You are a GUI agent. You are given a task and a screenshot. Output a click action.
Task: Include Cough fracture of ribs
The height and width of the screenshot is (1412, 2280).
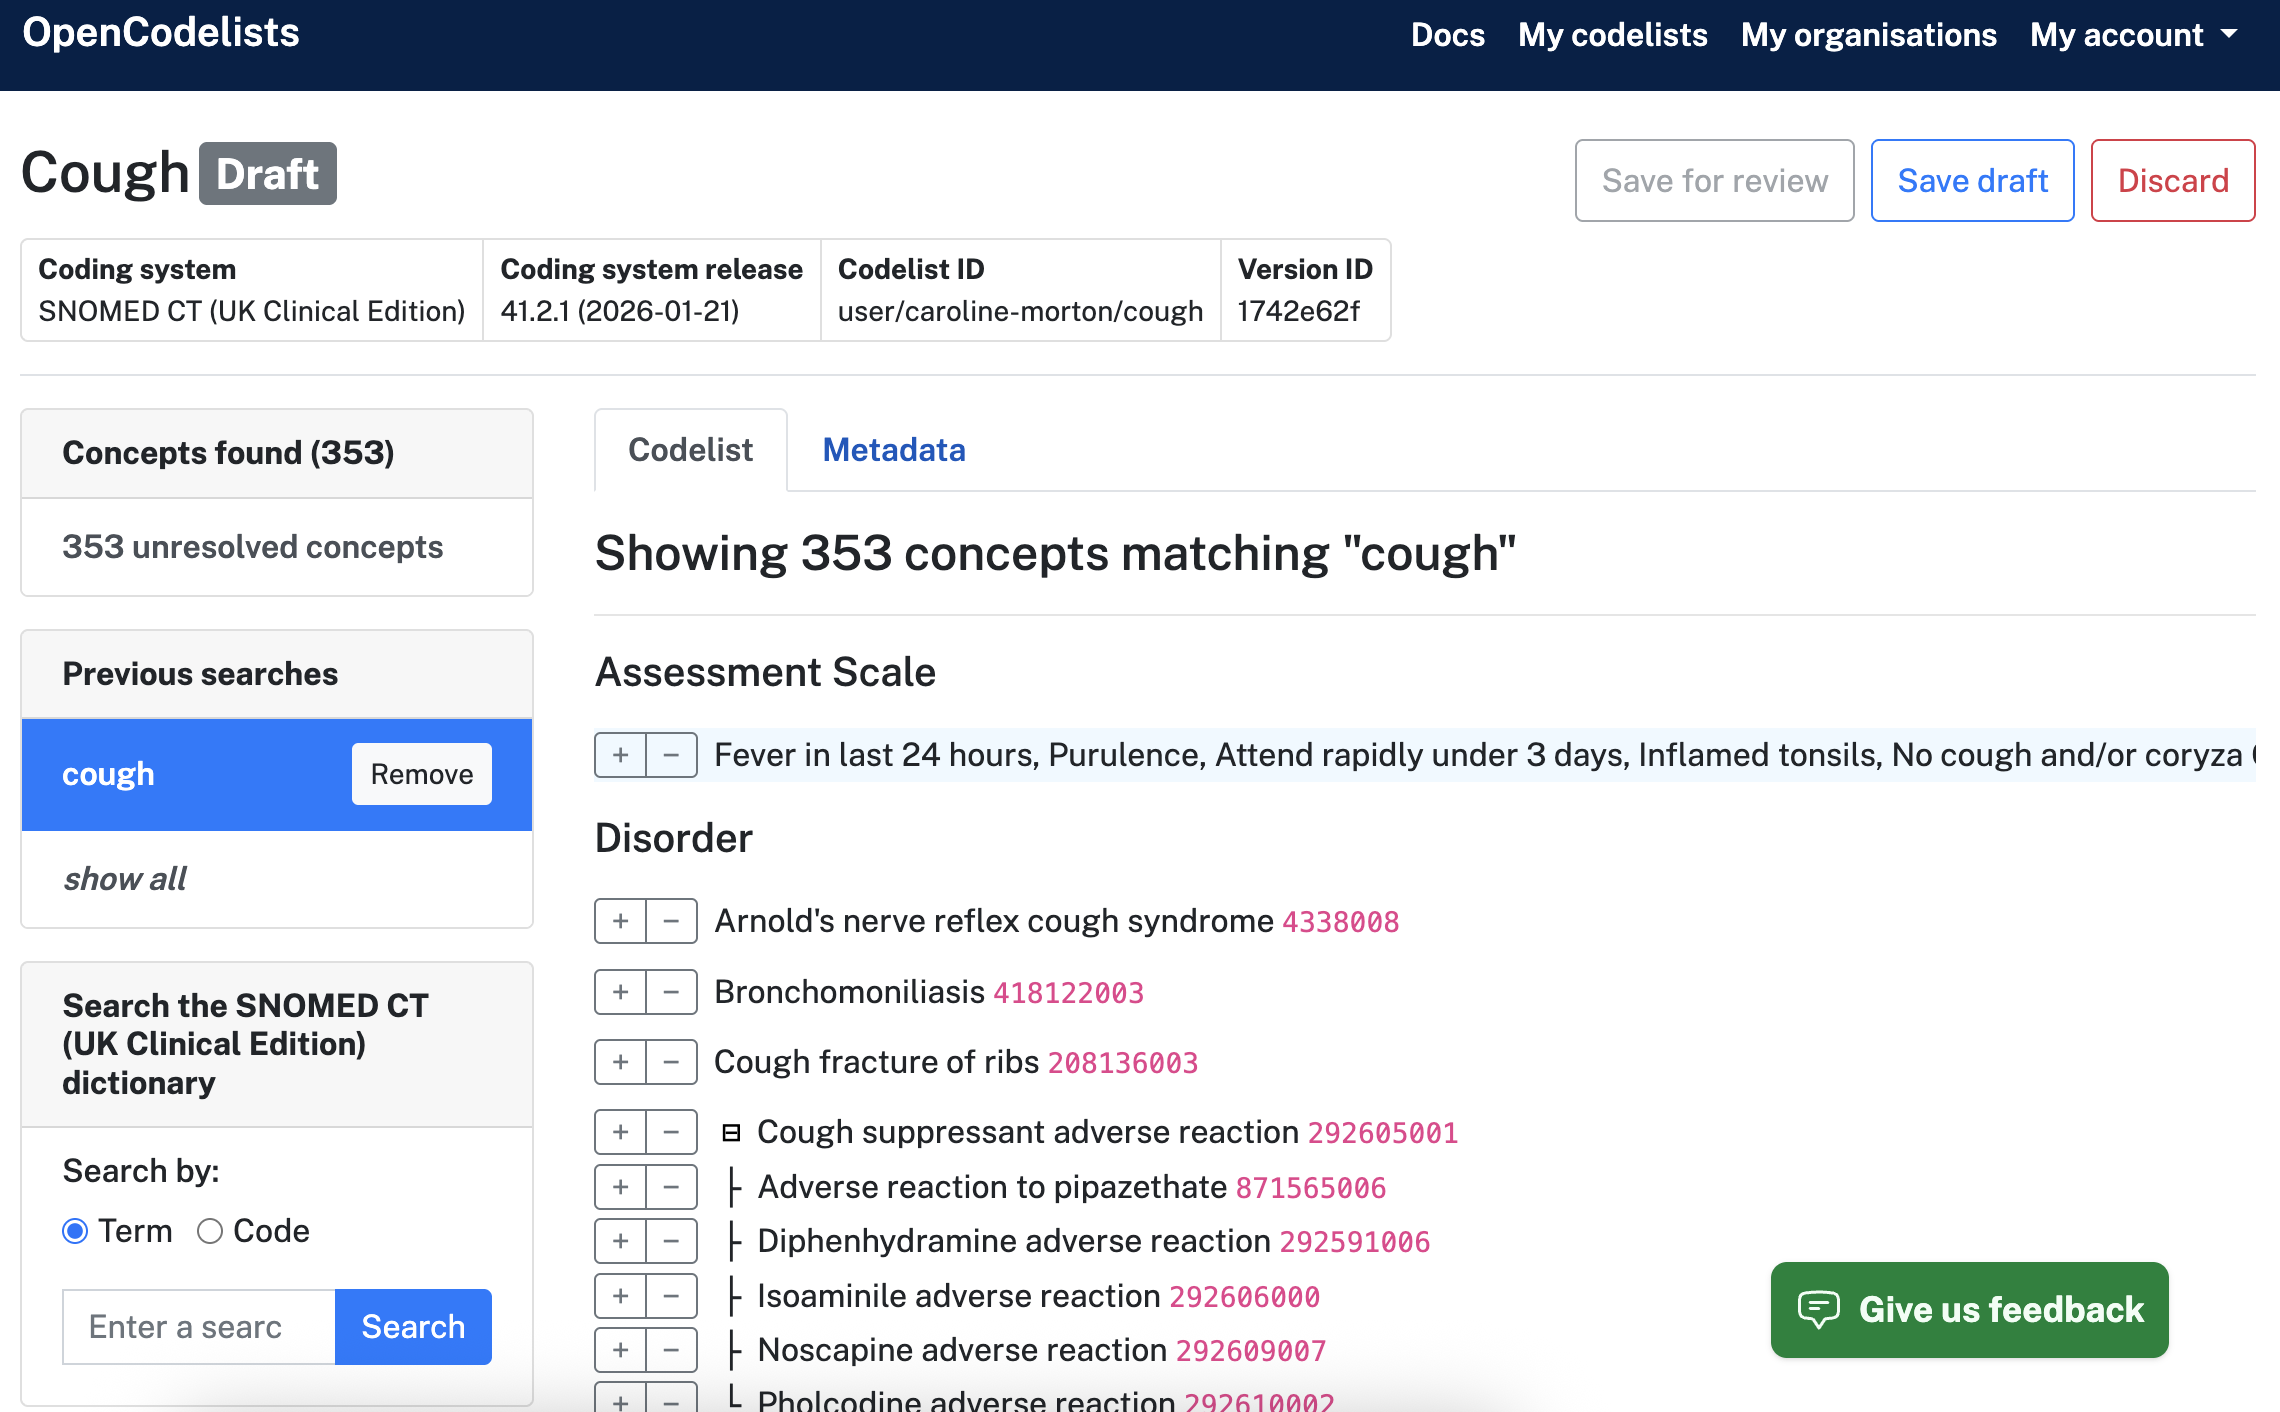tap(620, 1062)
